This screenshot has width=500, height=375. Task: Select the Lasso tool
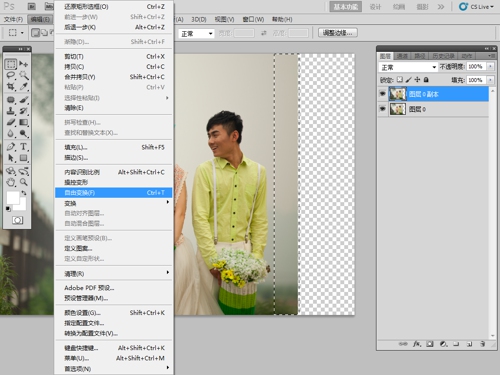pyautogui.click(x=11, y=75)
